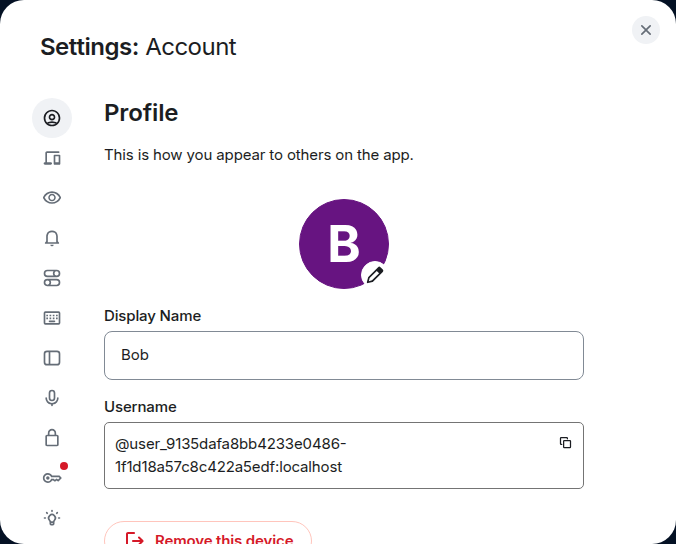Open Appearance settings via the eye icon
Image resolution: width=676 pixels, height=544 pixels.
click(52, 198)
